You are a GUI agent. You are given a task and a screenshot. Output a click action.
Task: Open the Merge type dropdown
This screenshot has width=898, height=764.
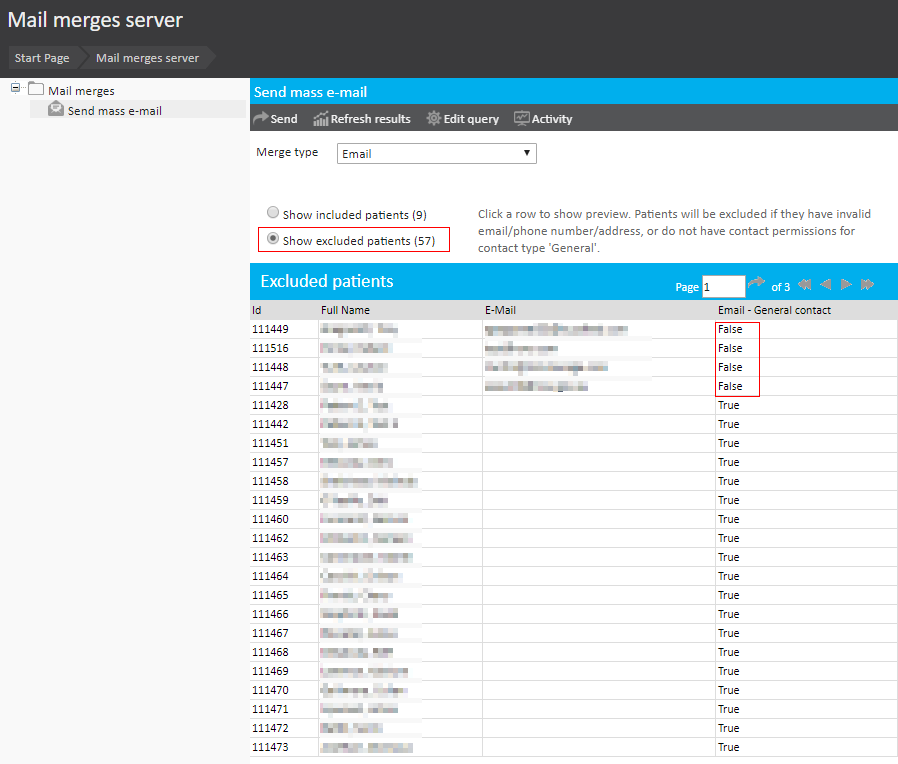[x=436, y=153]
